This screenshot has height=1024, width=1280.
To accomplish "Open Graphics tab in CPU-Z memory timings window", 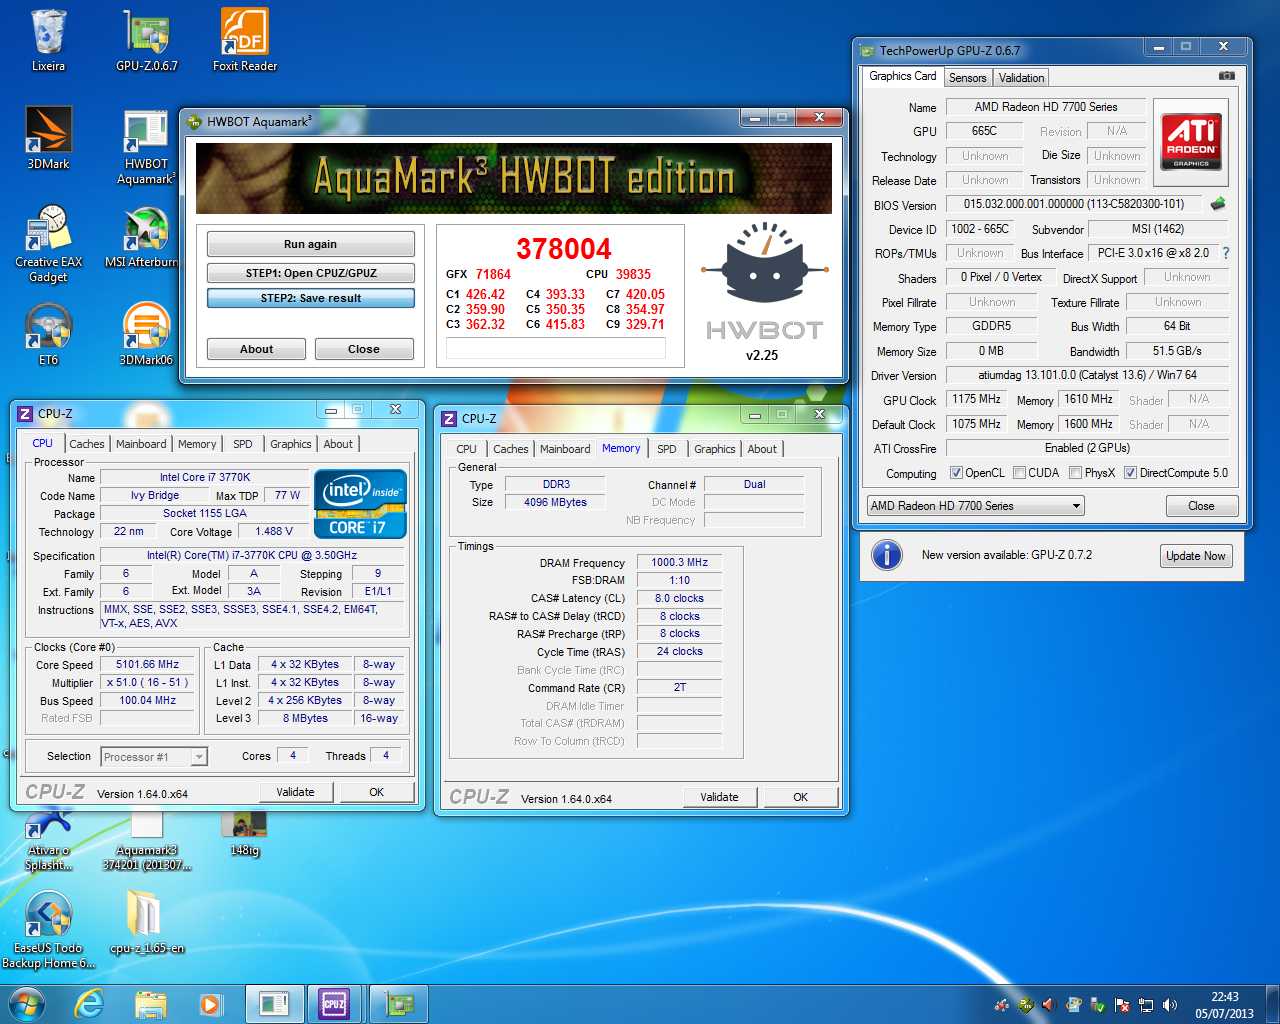I will pos(714,449).
